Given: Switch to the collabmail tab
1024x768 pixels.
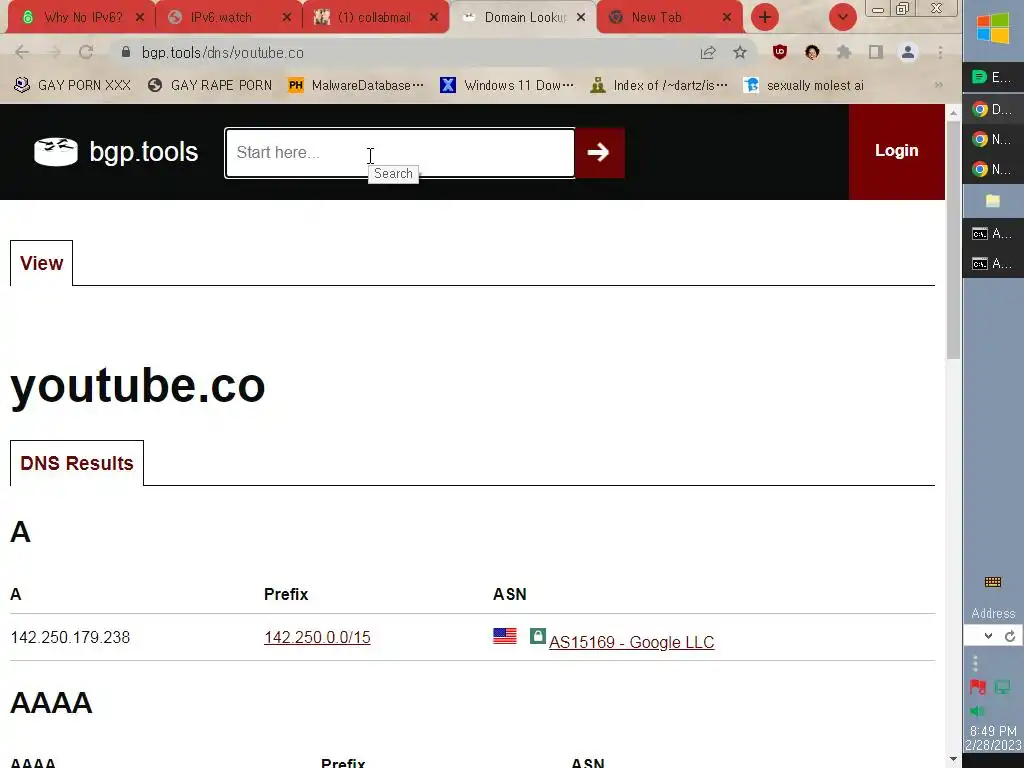Looking at the screenshot, I should (374, 18).
